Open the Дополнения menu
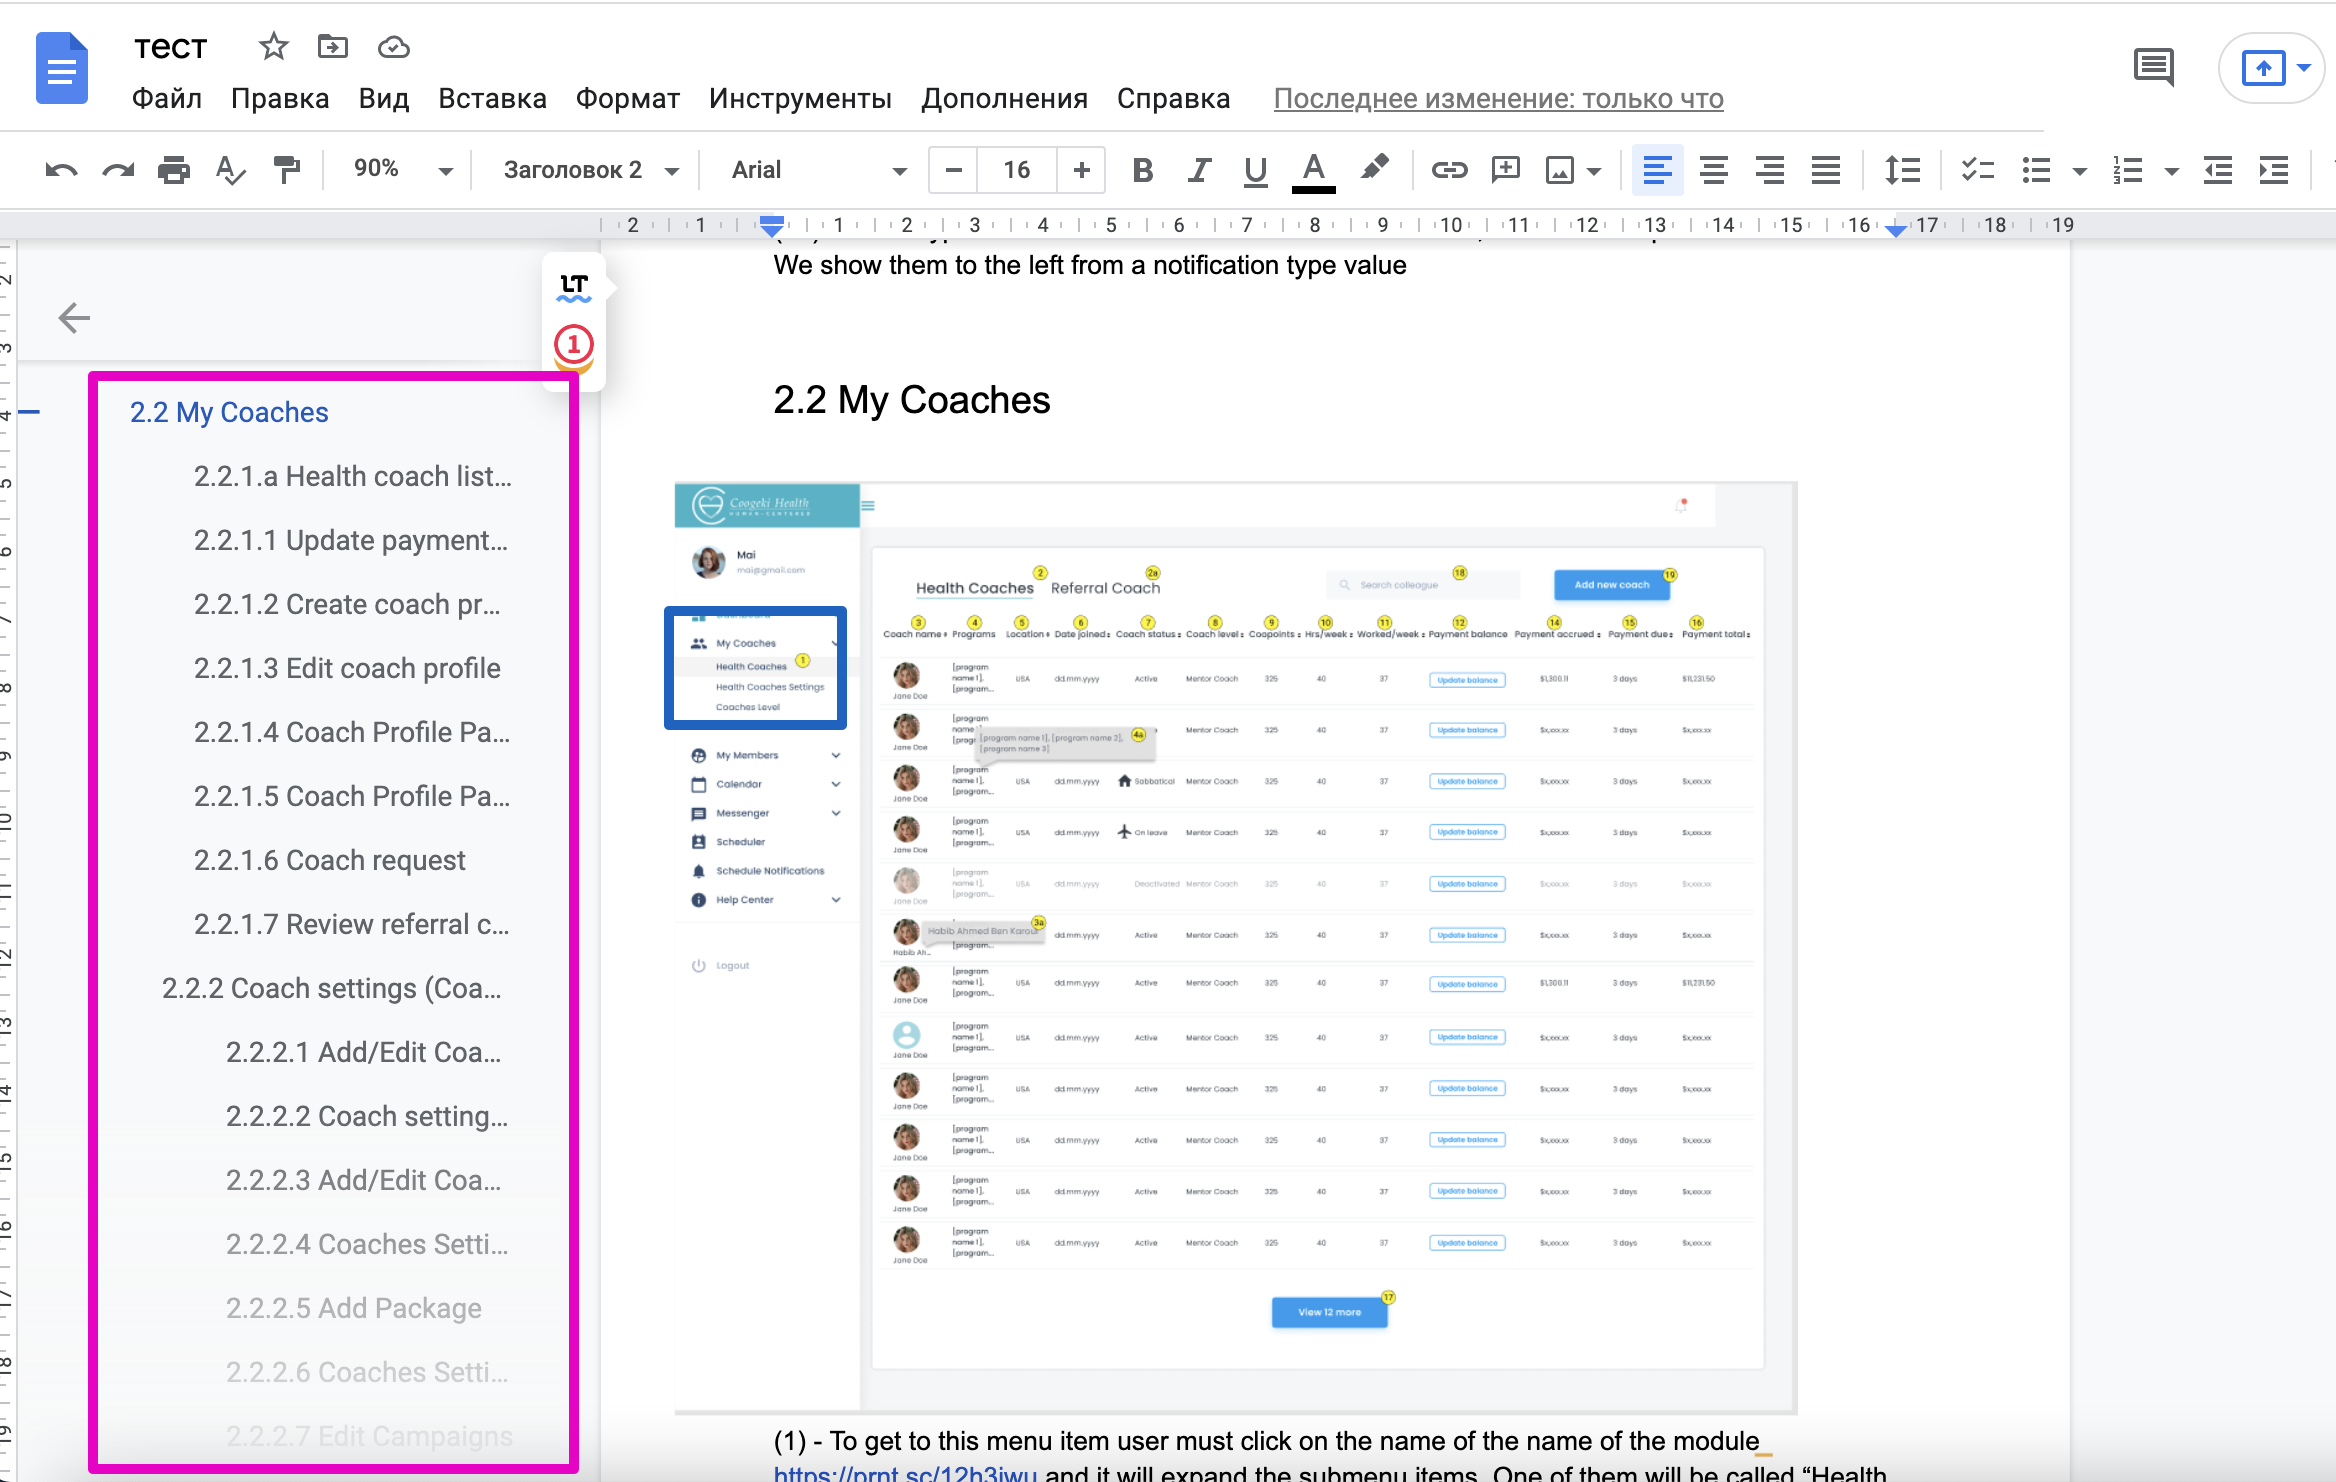Viewport: 2336px width, 1482px height. [x=1005, y=99]
